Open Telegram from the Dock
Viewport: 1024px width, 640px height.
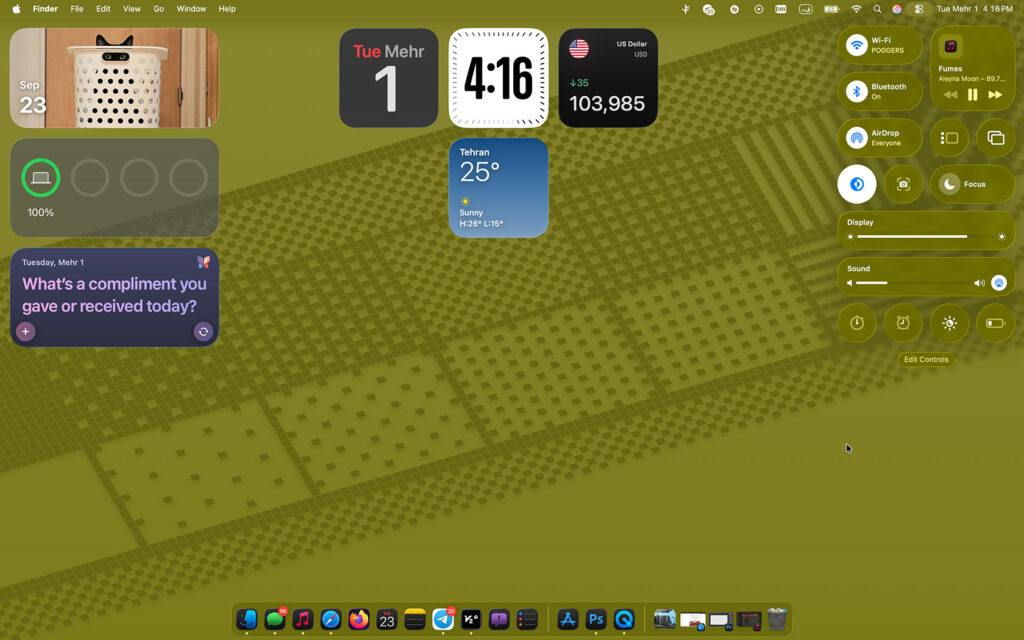point(443,618)
